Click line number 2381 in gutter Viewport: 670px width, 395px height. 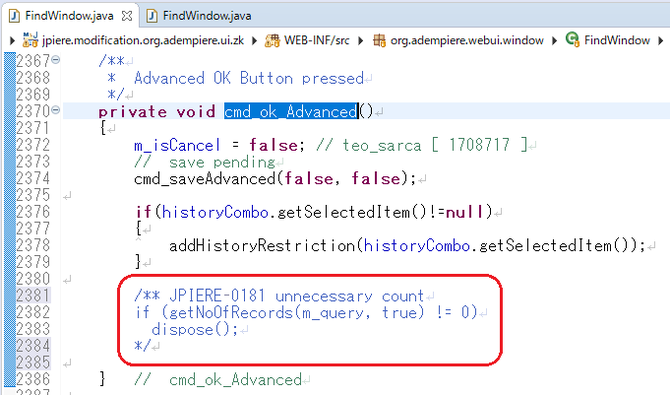click(33, 295)
